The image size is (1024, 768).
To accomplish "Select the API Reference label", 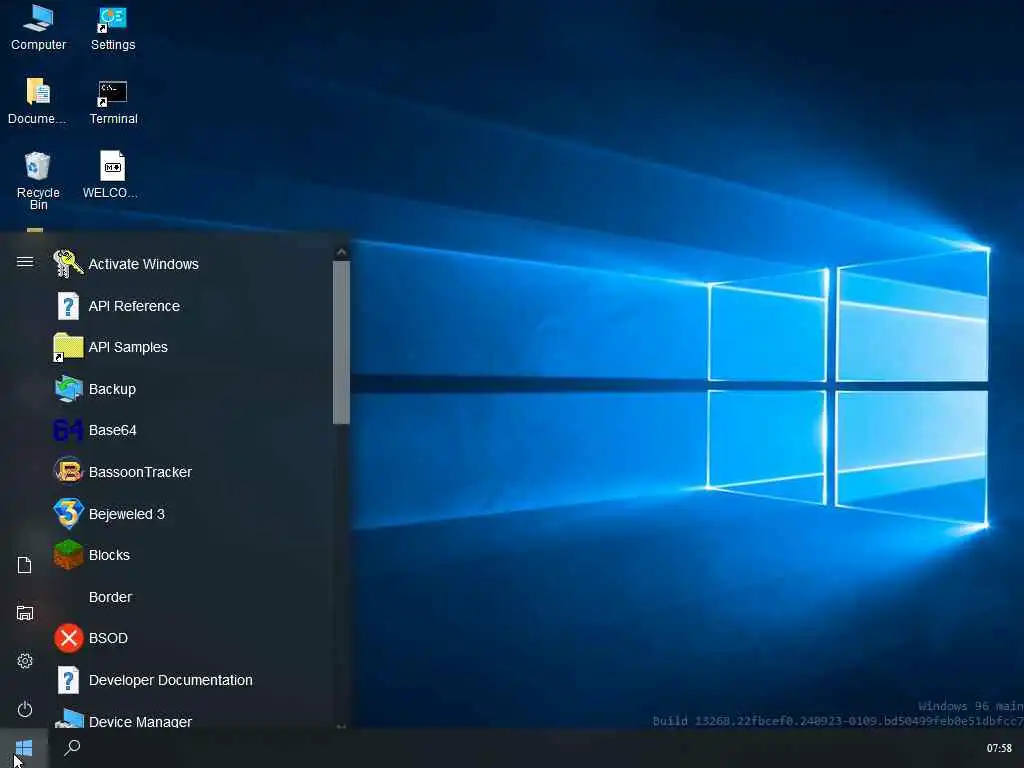I will click(x=134, y=306).
